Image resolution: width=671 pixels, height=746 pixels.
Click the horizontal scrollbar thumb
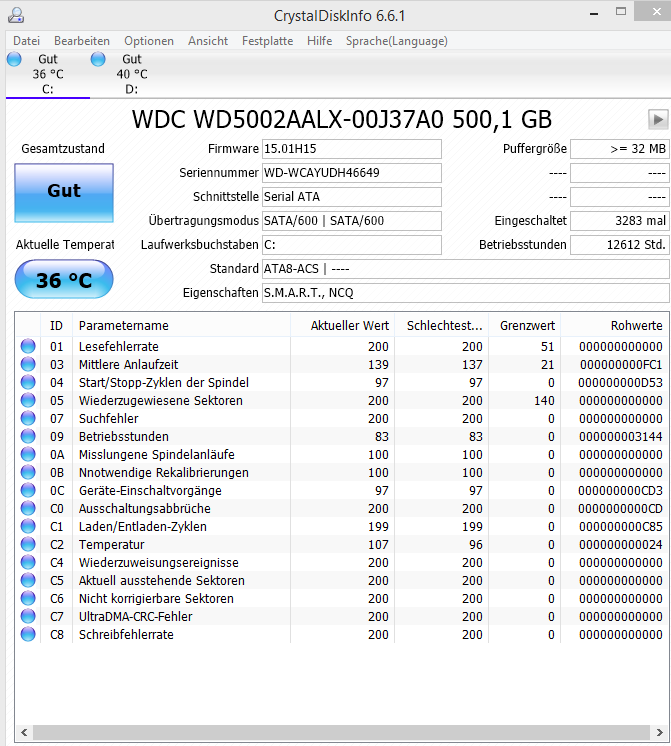(x=341, y=732)
